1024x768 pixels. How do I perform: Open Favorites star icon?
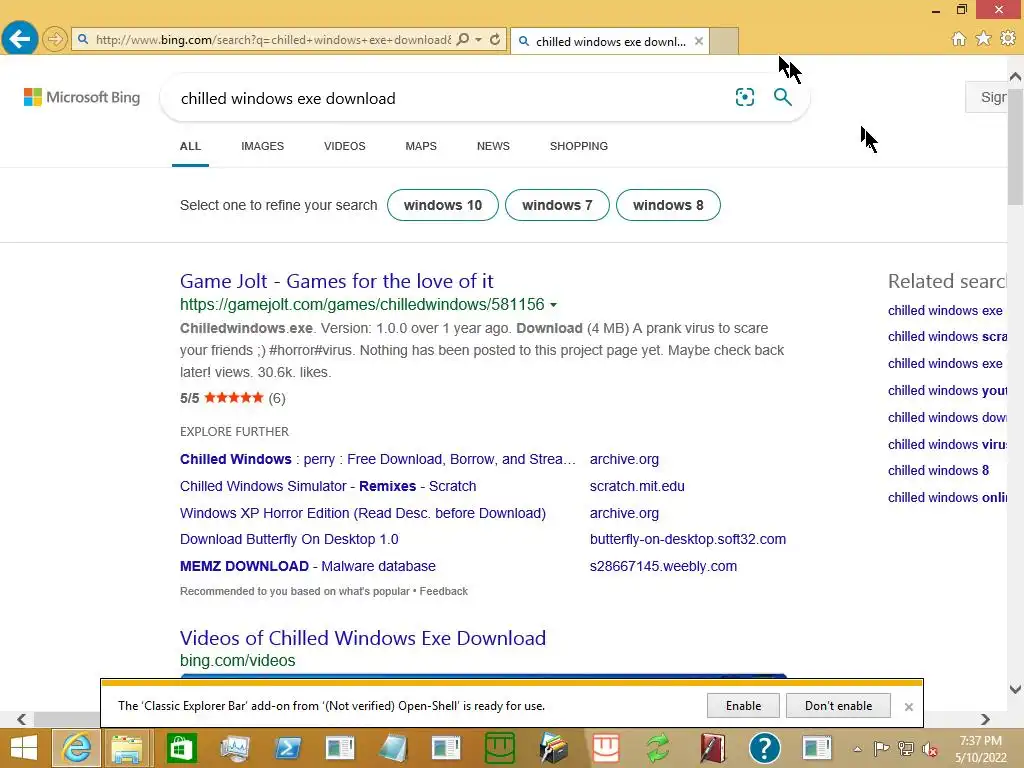coord(983,39)
